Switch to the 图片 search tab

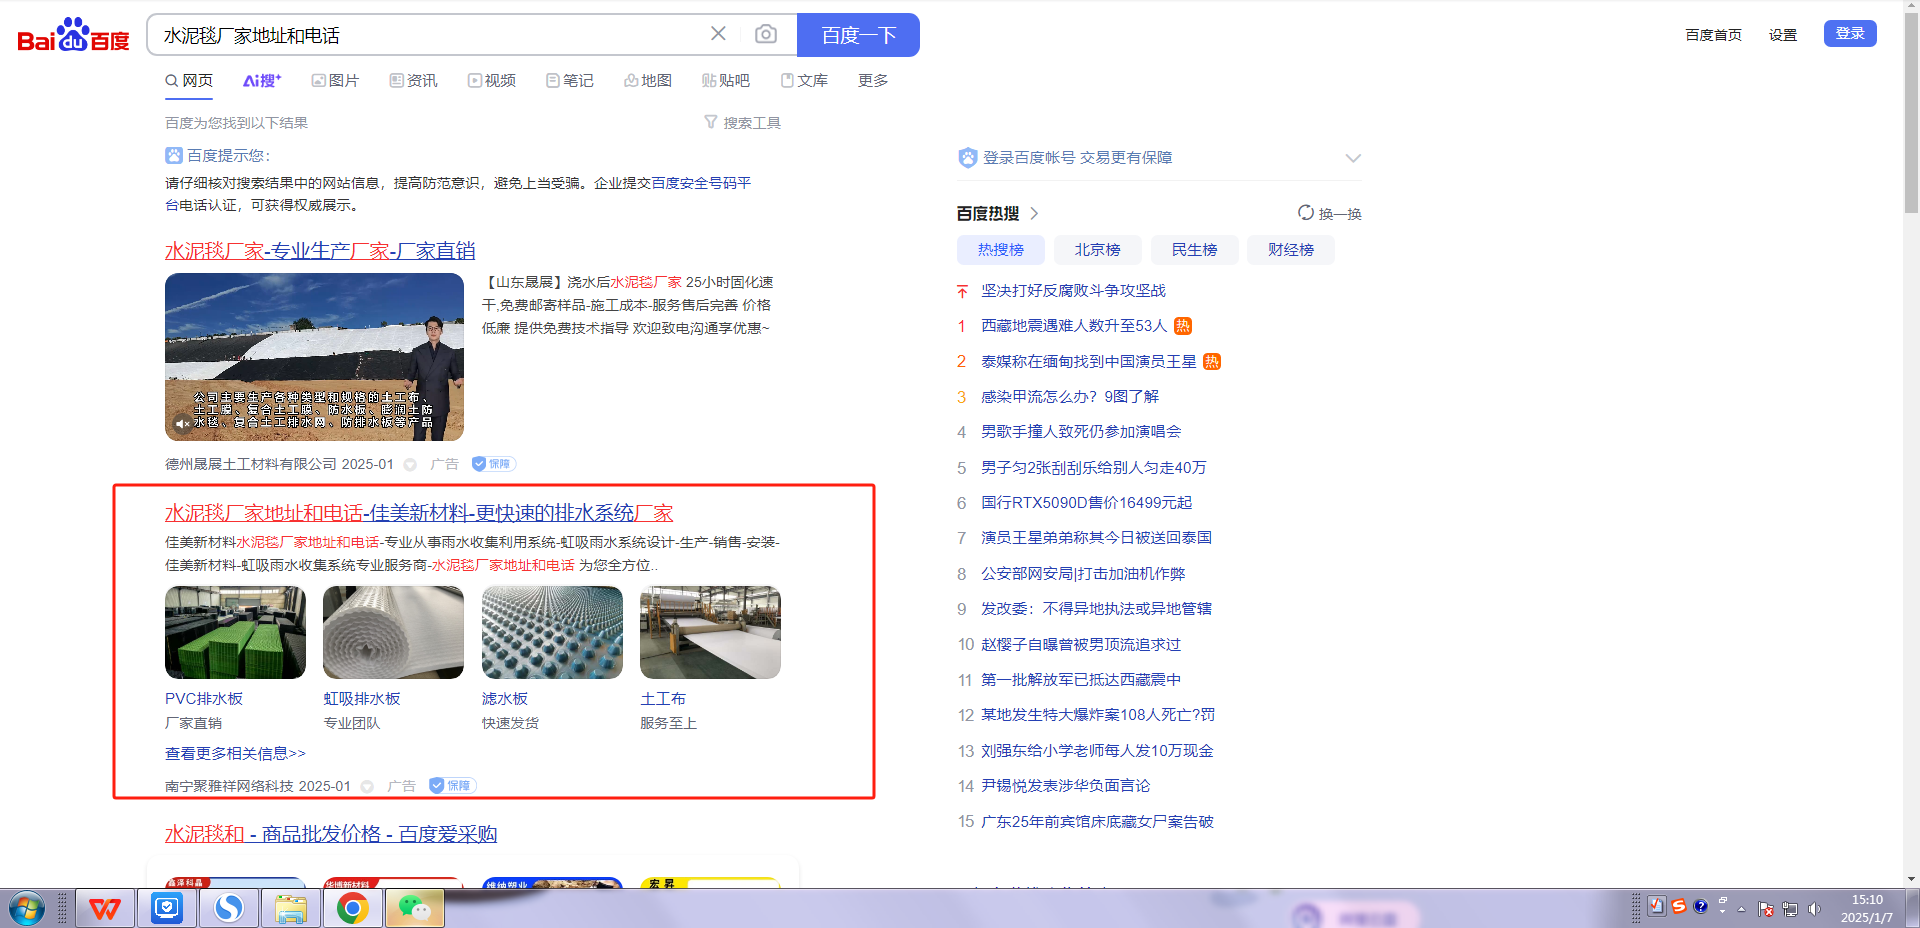point(335,81)
